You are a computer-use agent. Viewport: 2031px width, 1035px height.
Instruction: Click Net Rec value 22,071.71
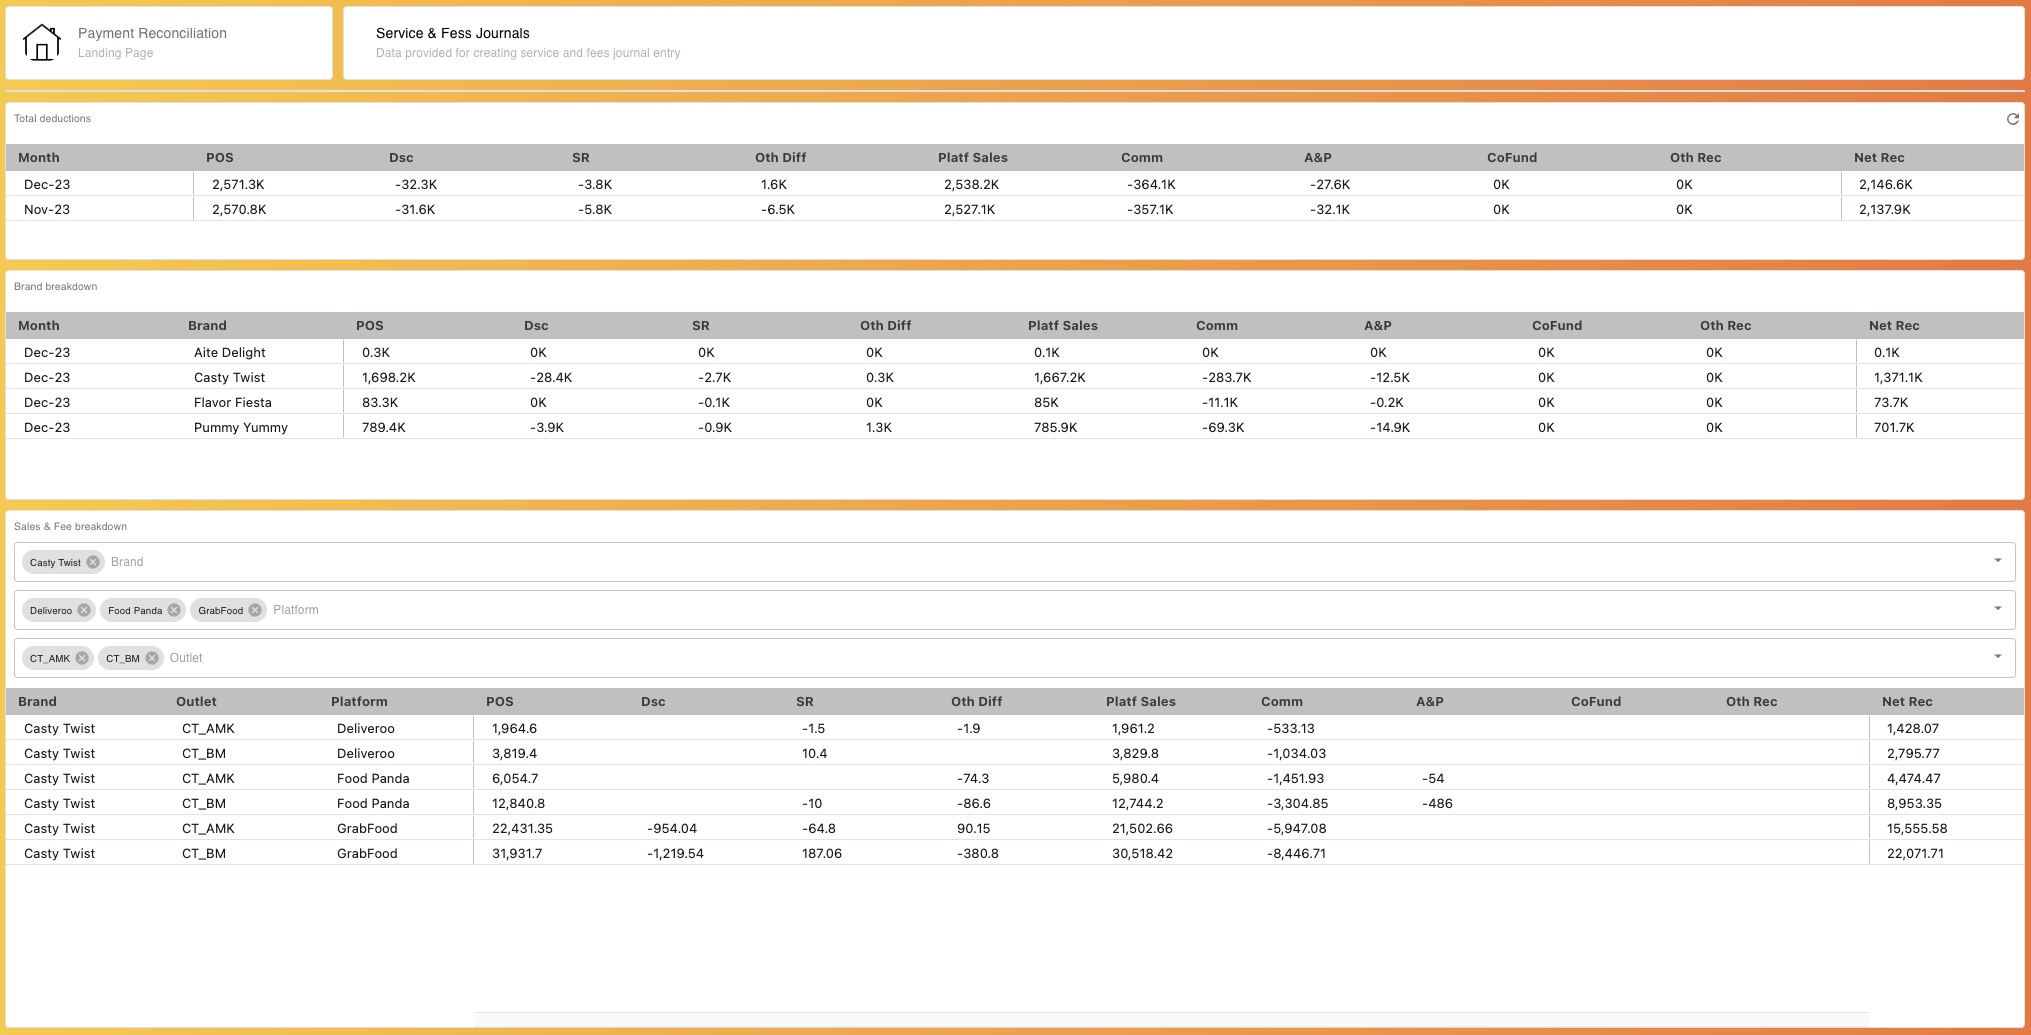point(1915,853)
